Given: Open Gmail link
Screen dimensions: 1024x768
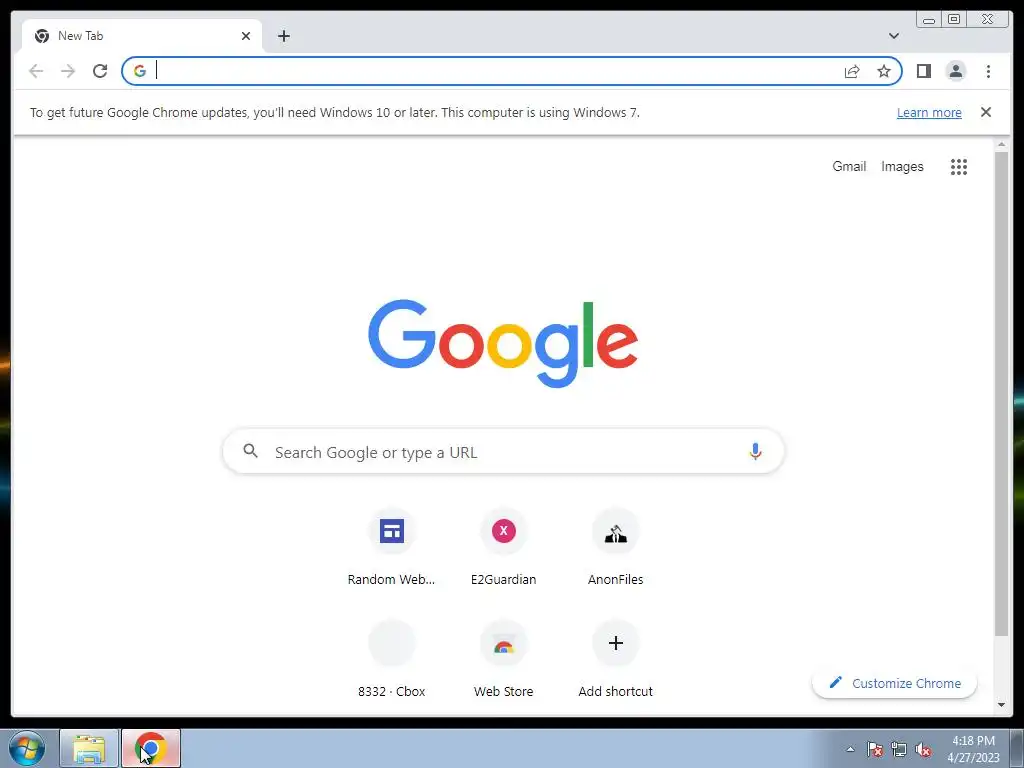Looking at the screenshot, I should (849, 167).
